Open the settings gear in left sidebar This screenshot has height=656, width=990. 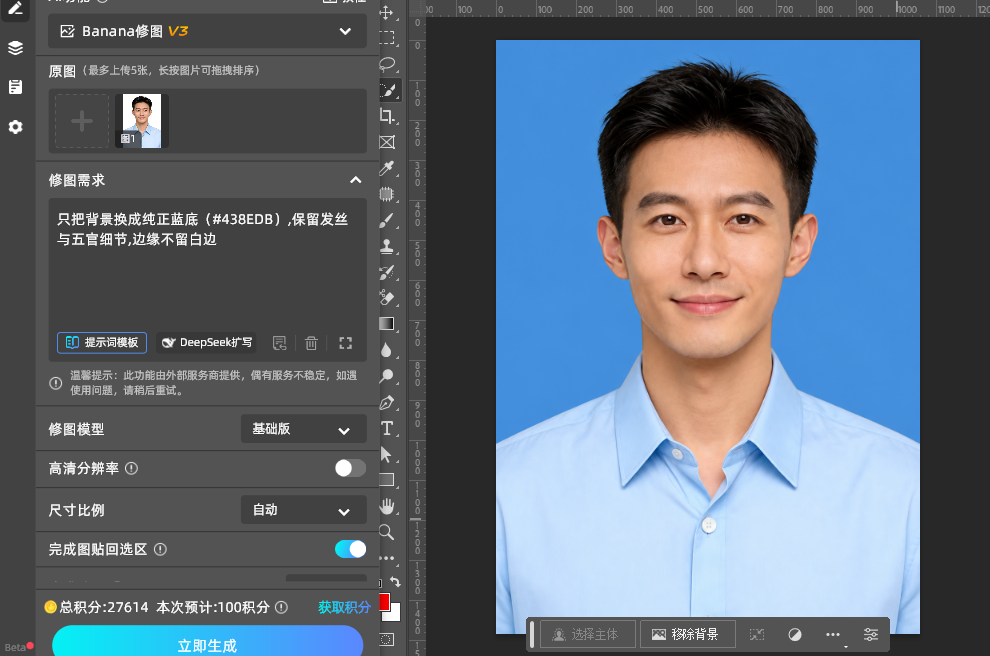pos(16,127)
